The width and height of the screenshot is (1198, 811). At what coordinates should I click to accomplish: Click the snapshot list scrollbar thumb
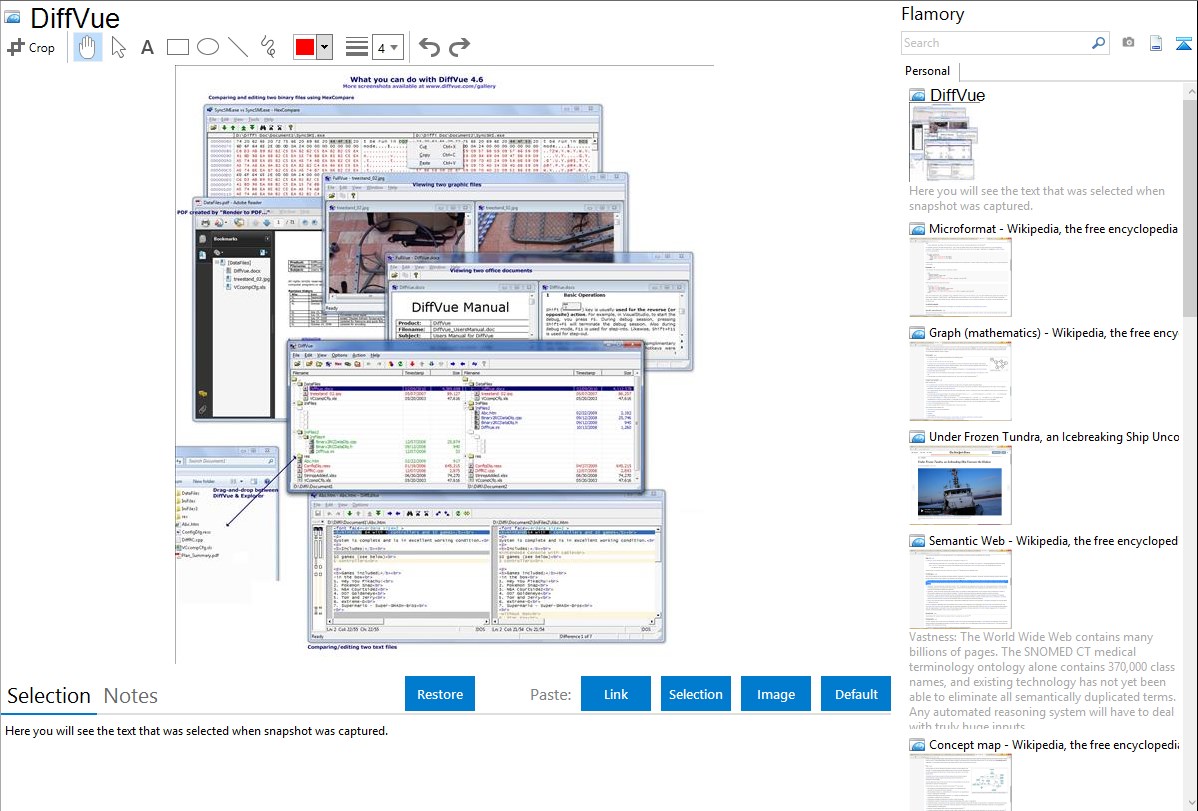pyautogui.click(x=1189, y=206)
